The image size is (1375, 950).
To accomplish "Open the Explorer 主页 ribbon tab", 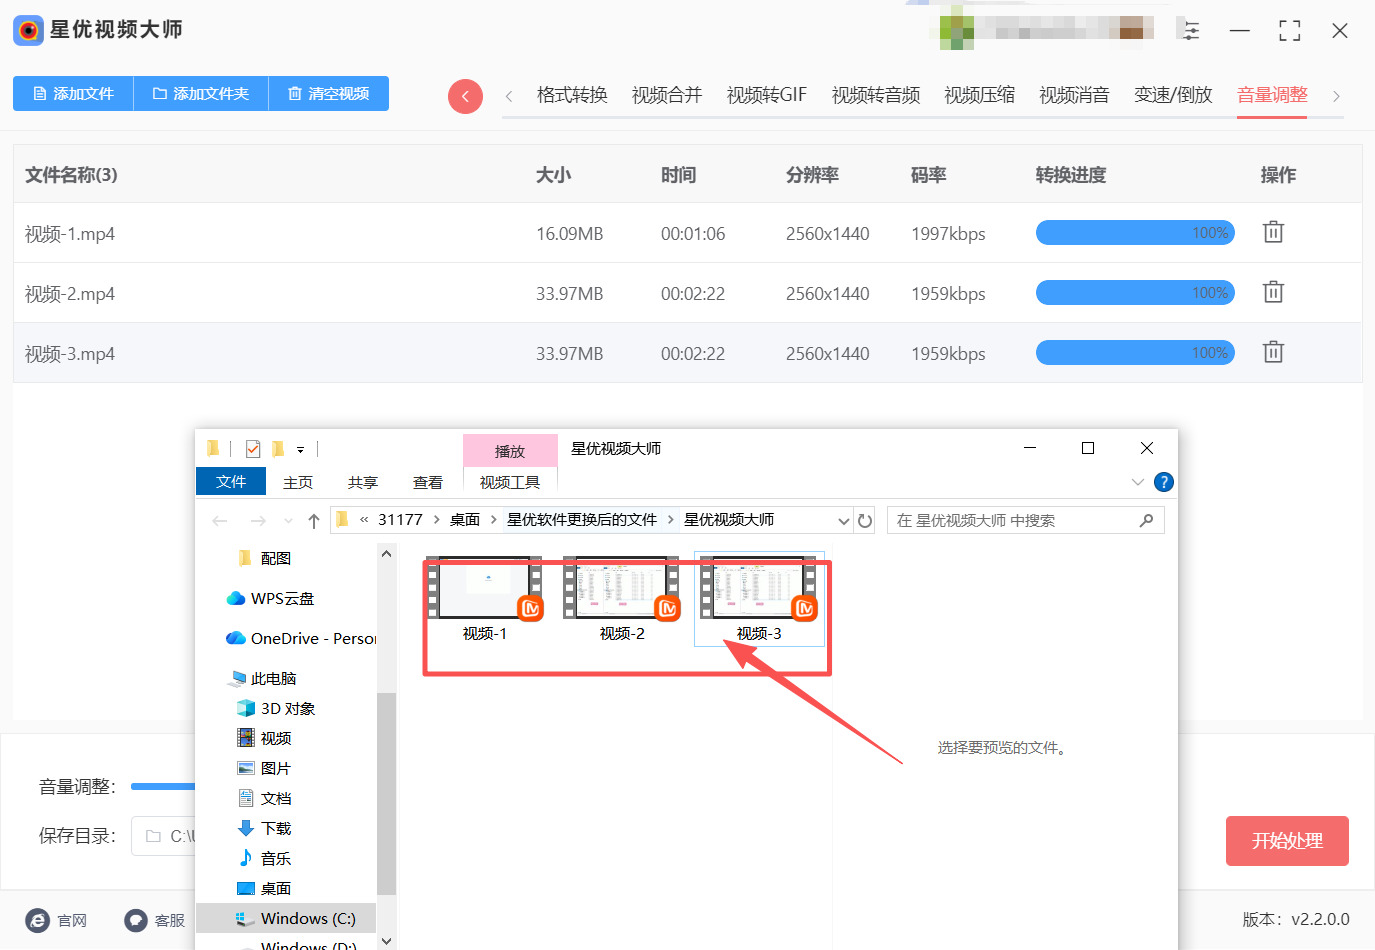I will tap(298, 482).
